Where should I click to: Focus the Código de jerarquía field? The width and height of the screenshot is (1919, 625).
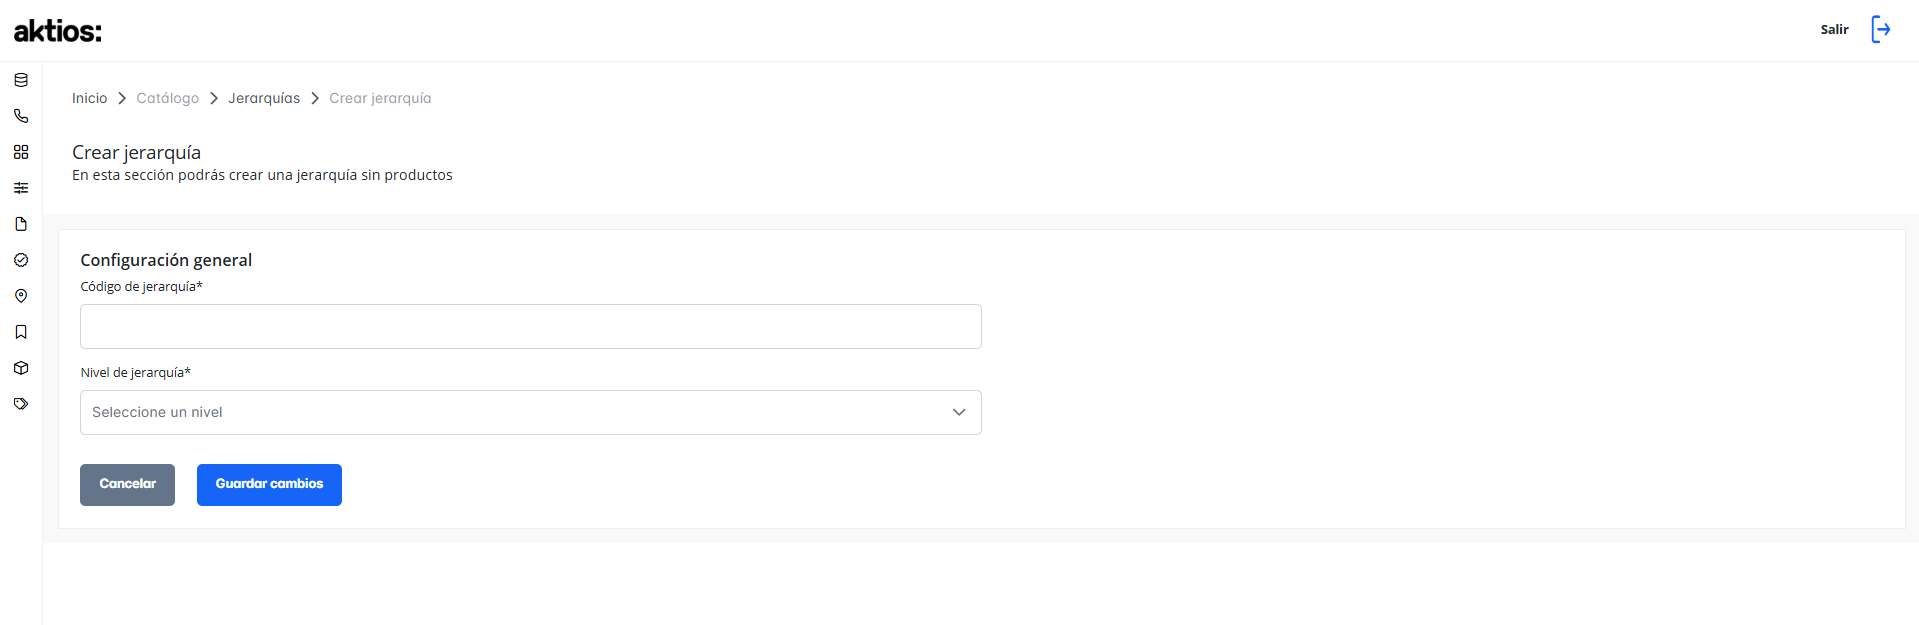click(531, 326)
